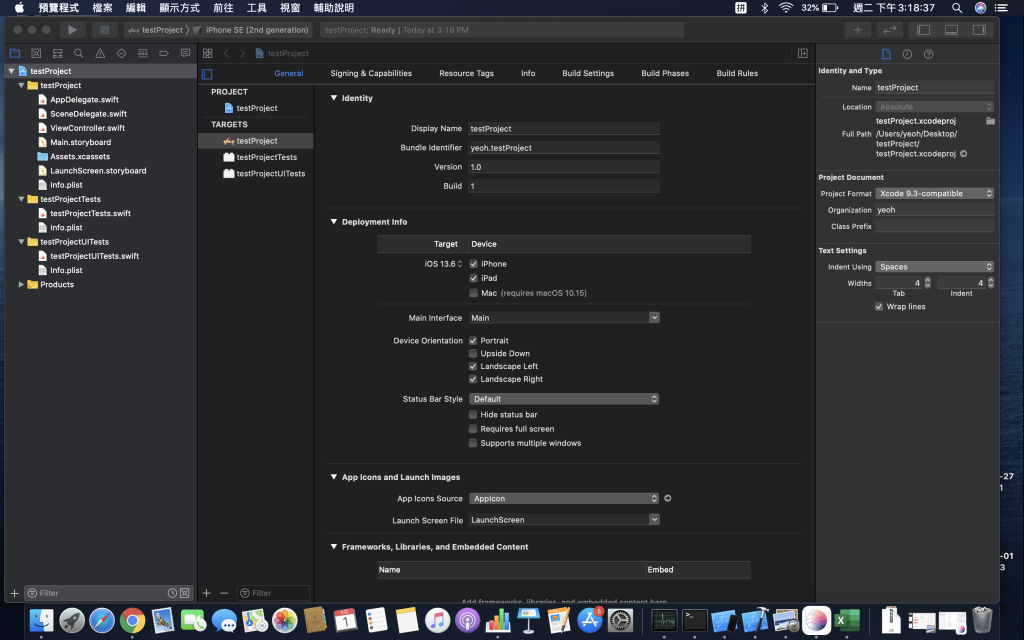Open the App Icons Source dropdown
The height and width of the screenshot is (640, 1024).
pyautogui.click(x=564, y=498)
